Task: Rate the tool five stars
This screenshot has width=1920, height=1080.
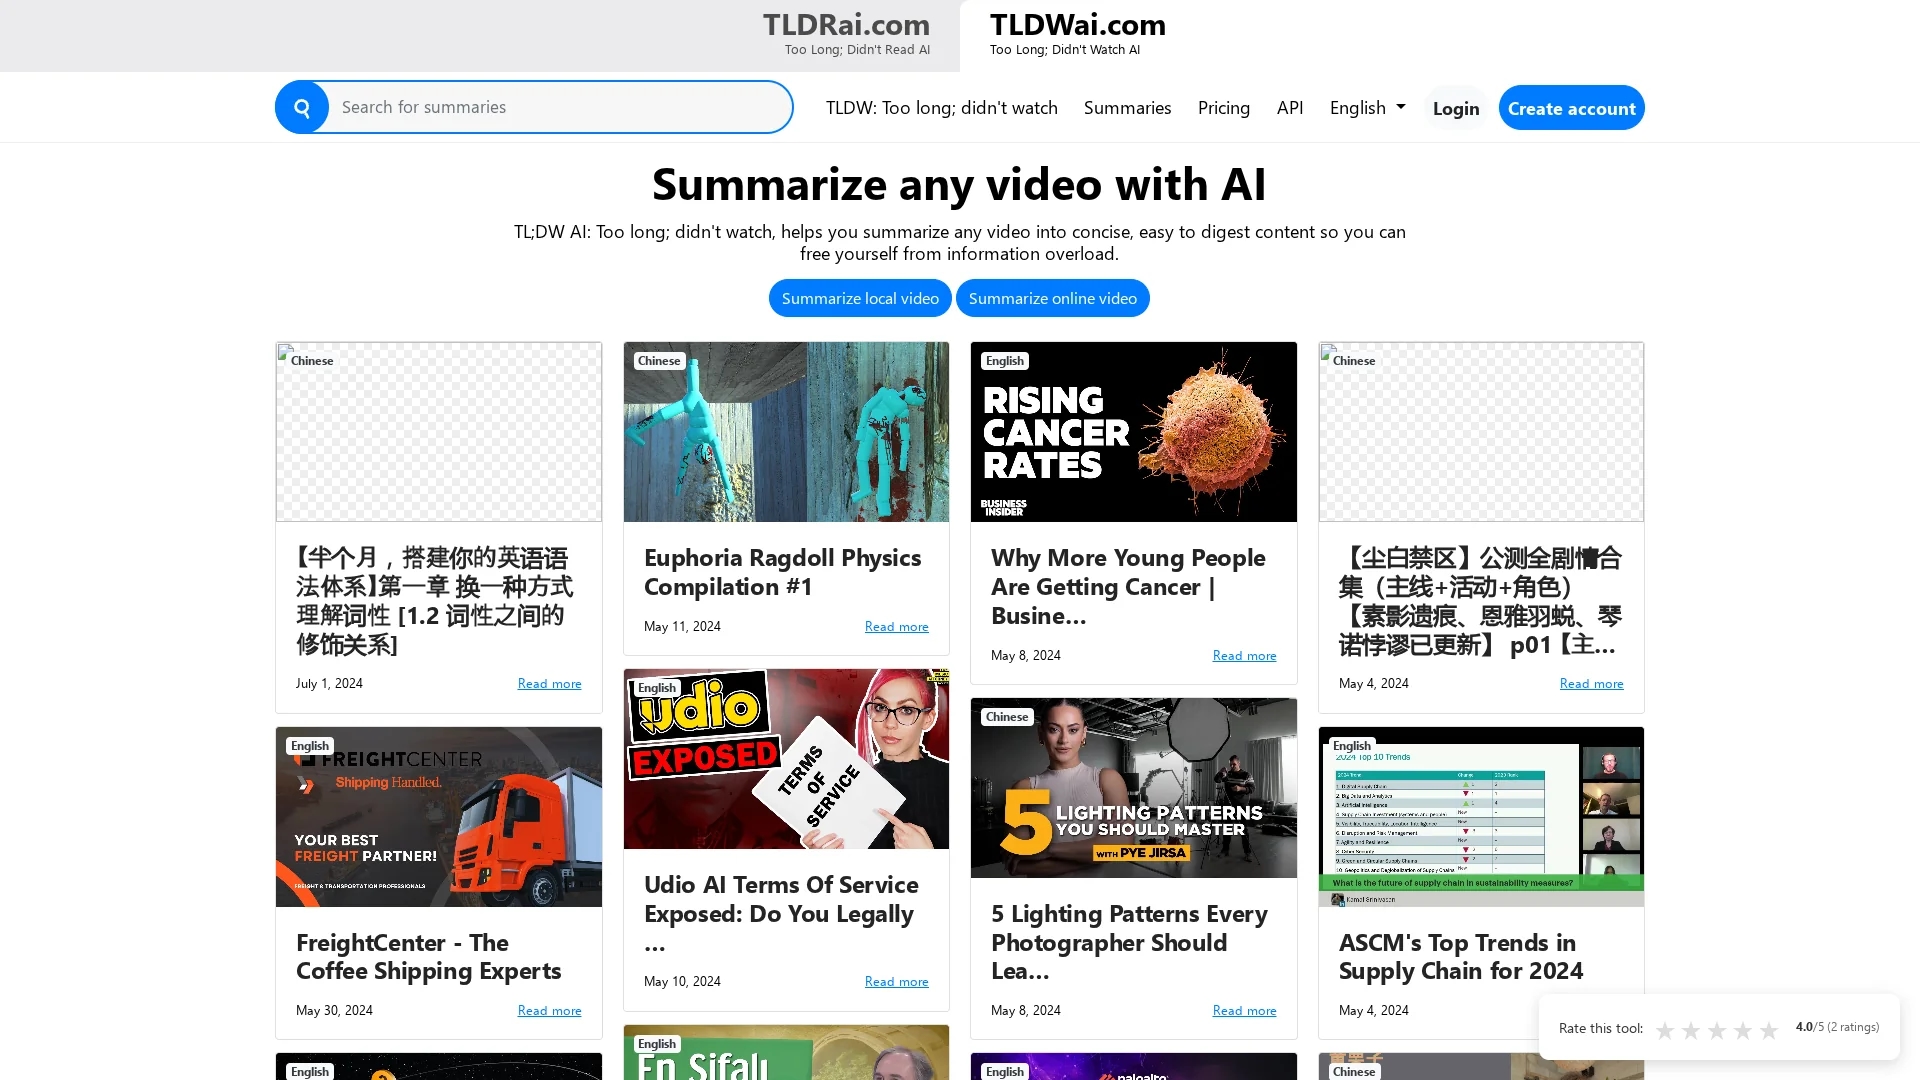Action: (1769, 1030)
